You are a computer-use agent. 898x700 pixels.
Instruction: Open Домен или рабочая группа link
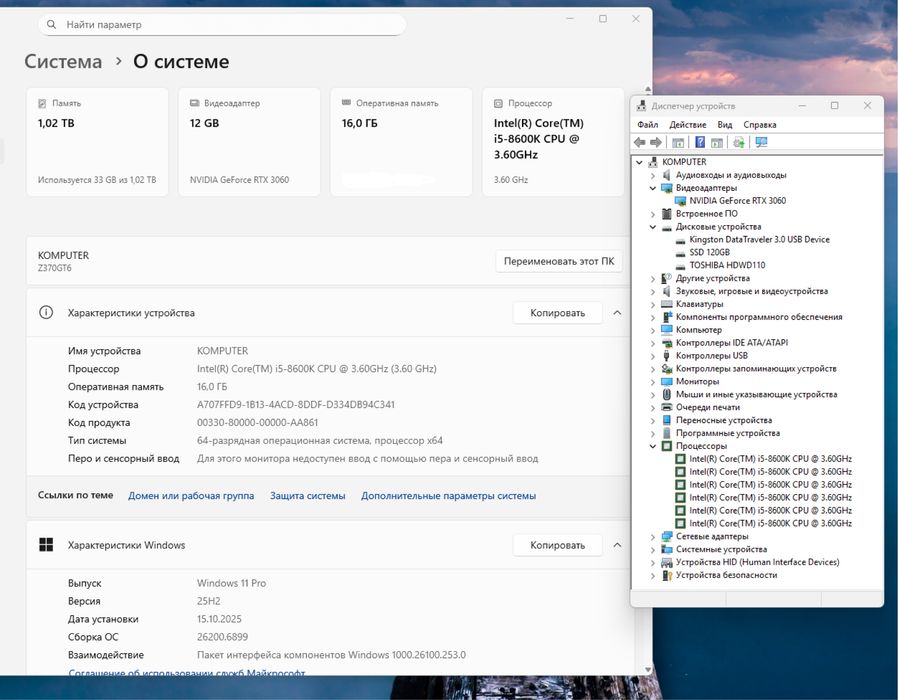pos(191,495)
